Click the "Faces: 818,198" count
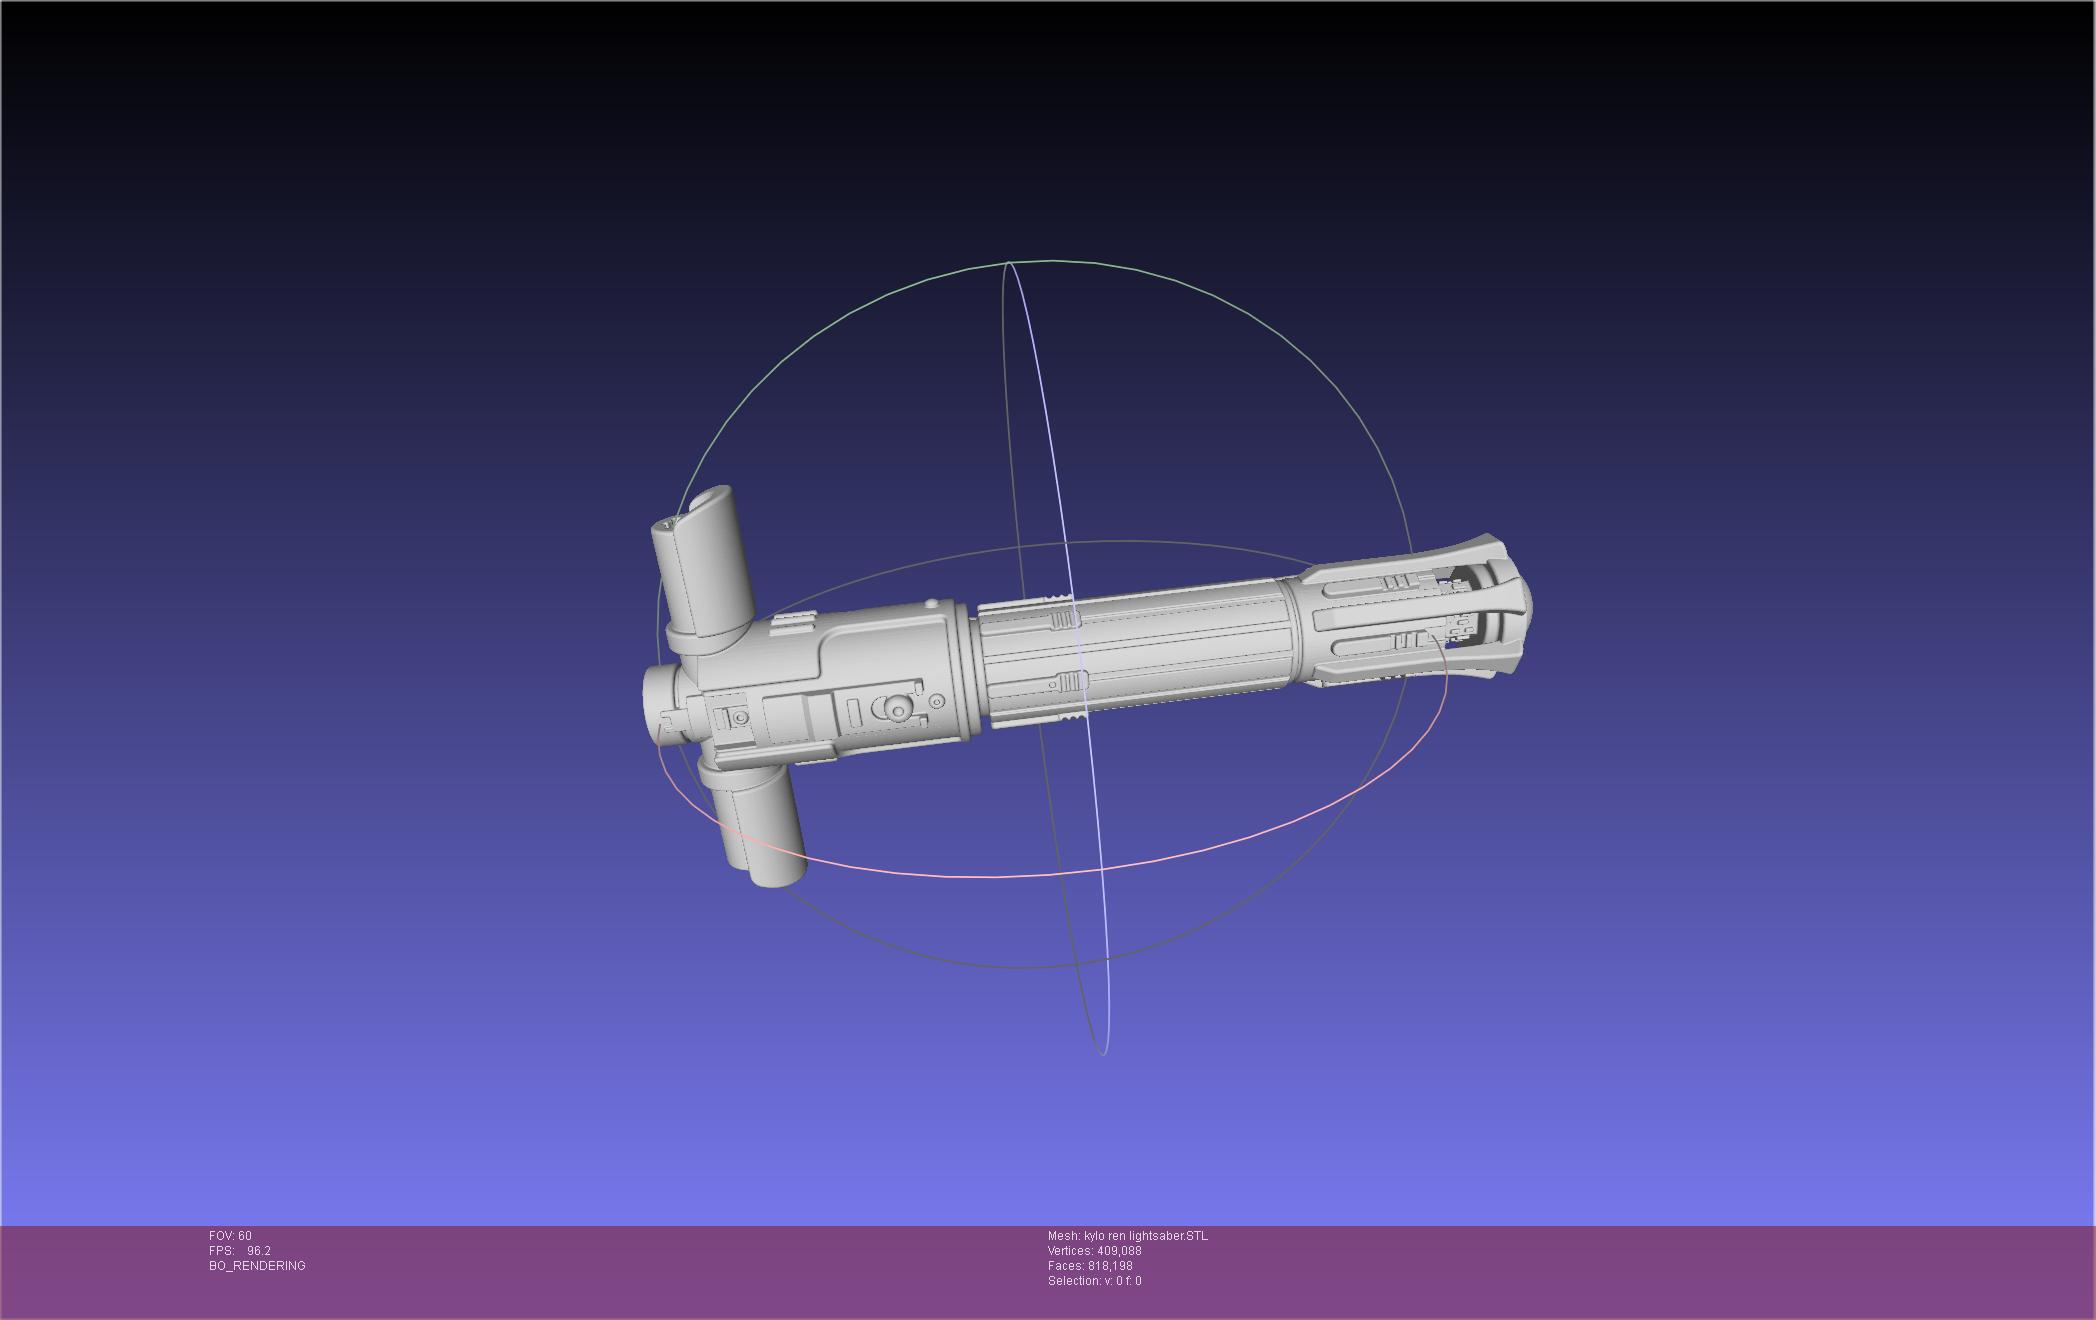Image resolution: width=2096 pixels, height=1320 pixels. coord(1090,1266)
